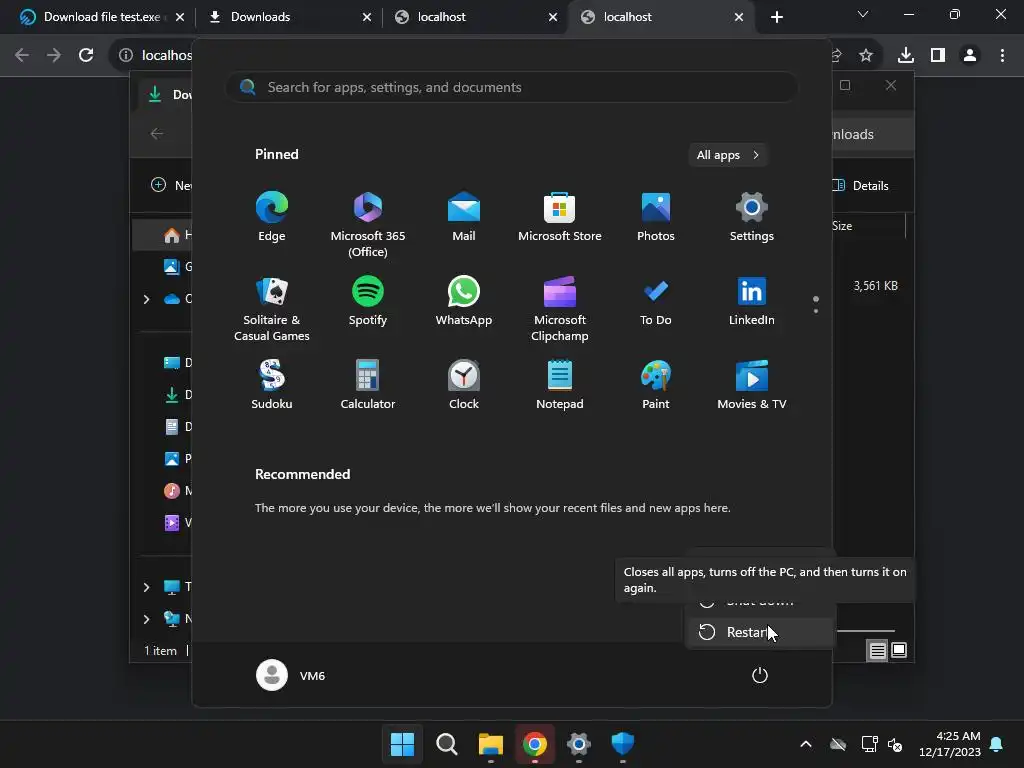Open the To Do app
1024x768 pixels.
[x=656, y=301]
